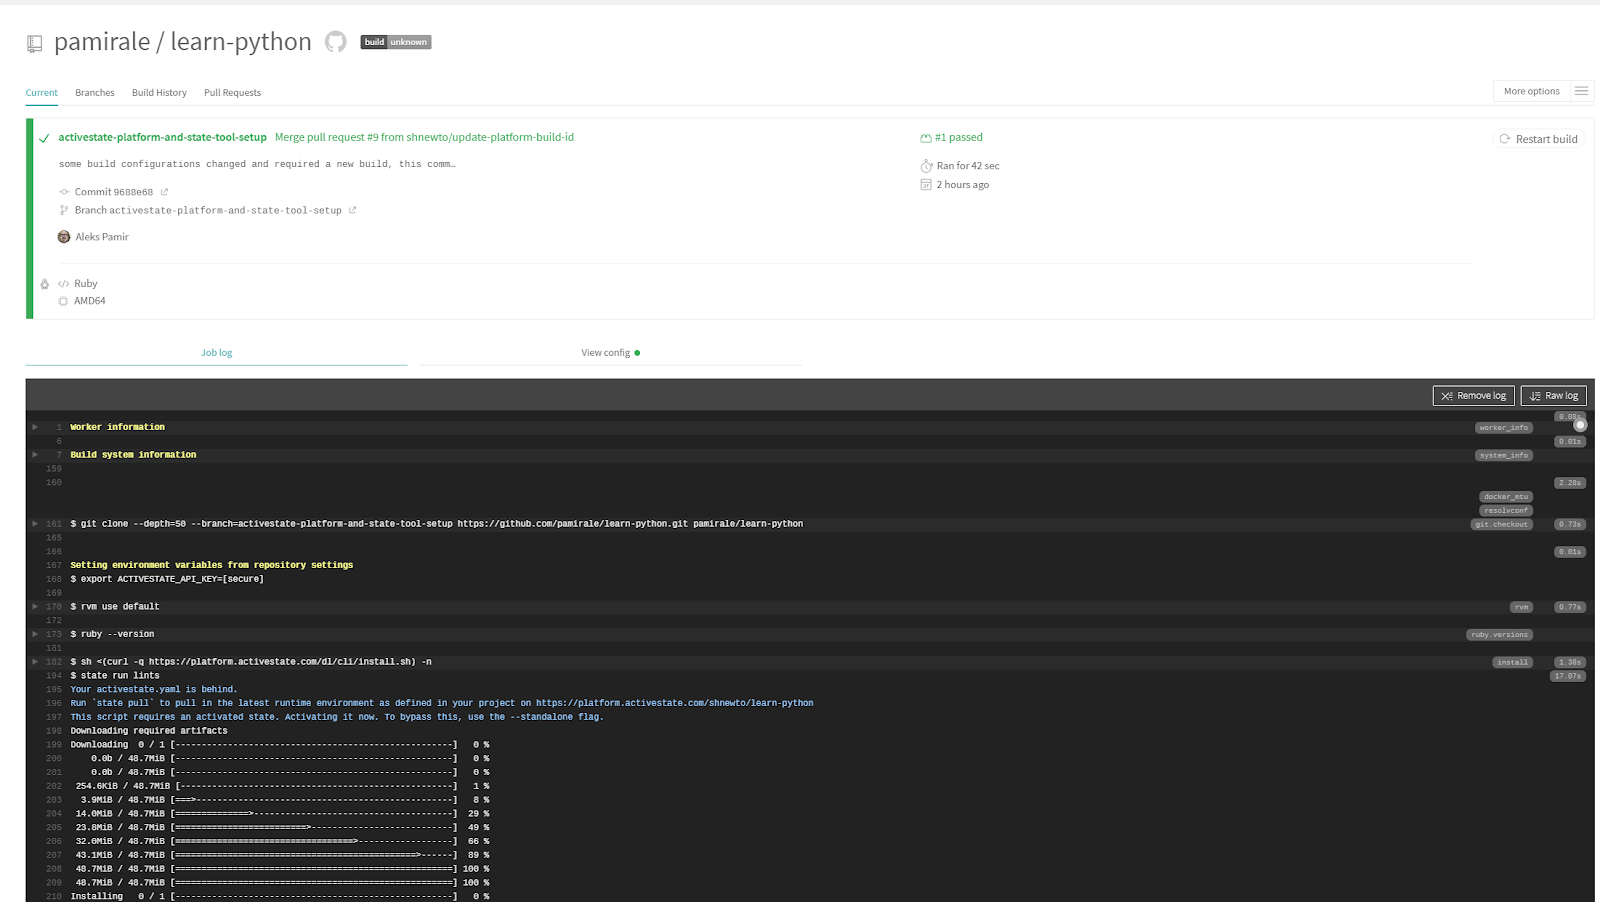
Task: Click the worker_info timing tag
Action: 1504,427
